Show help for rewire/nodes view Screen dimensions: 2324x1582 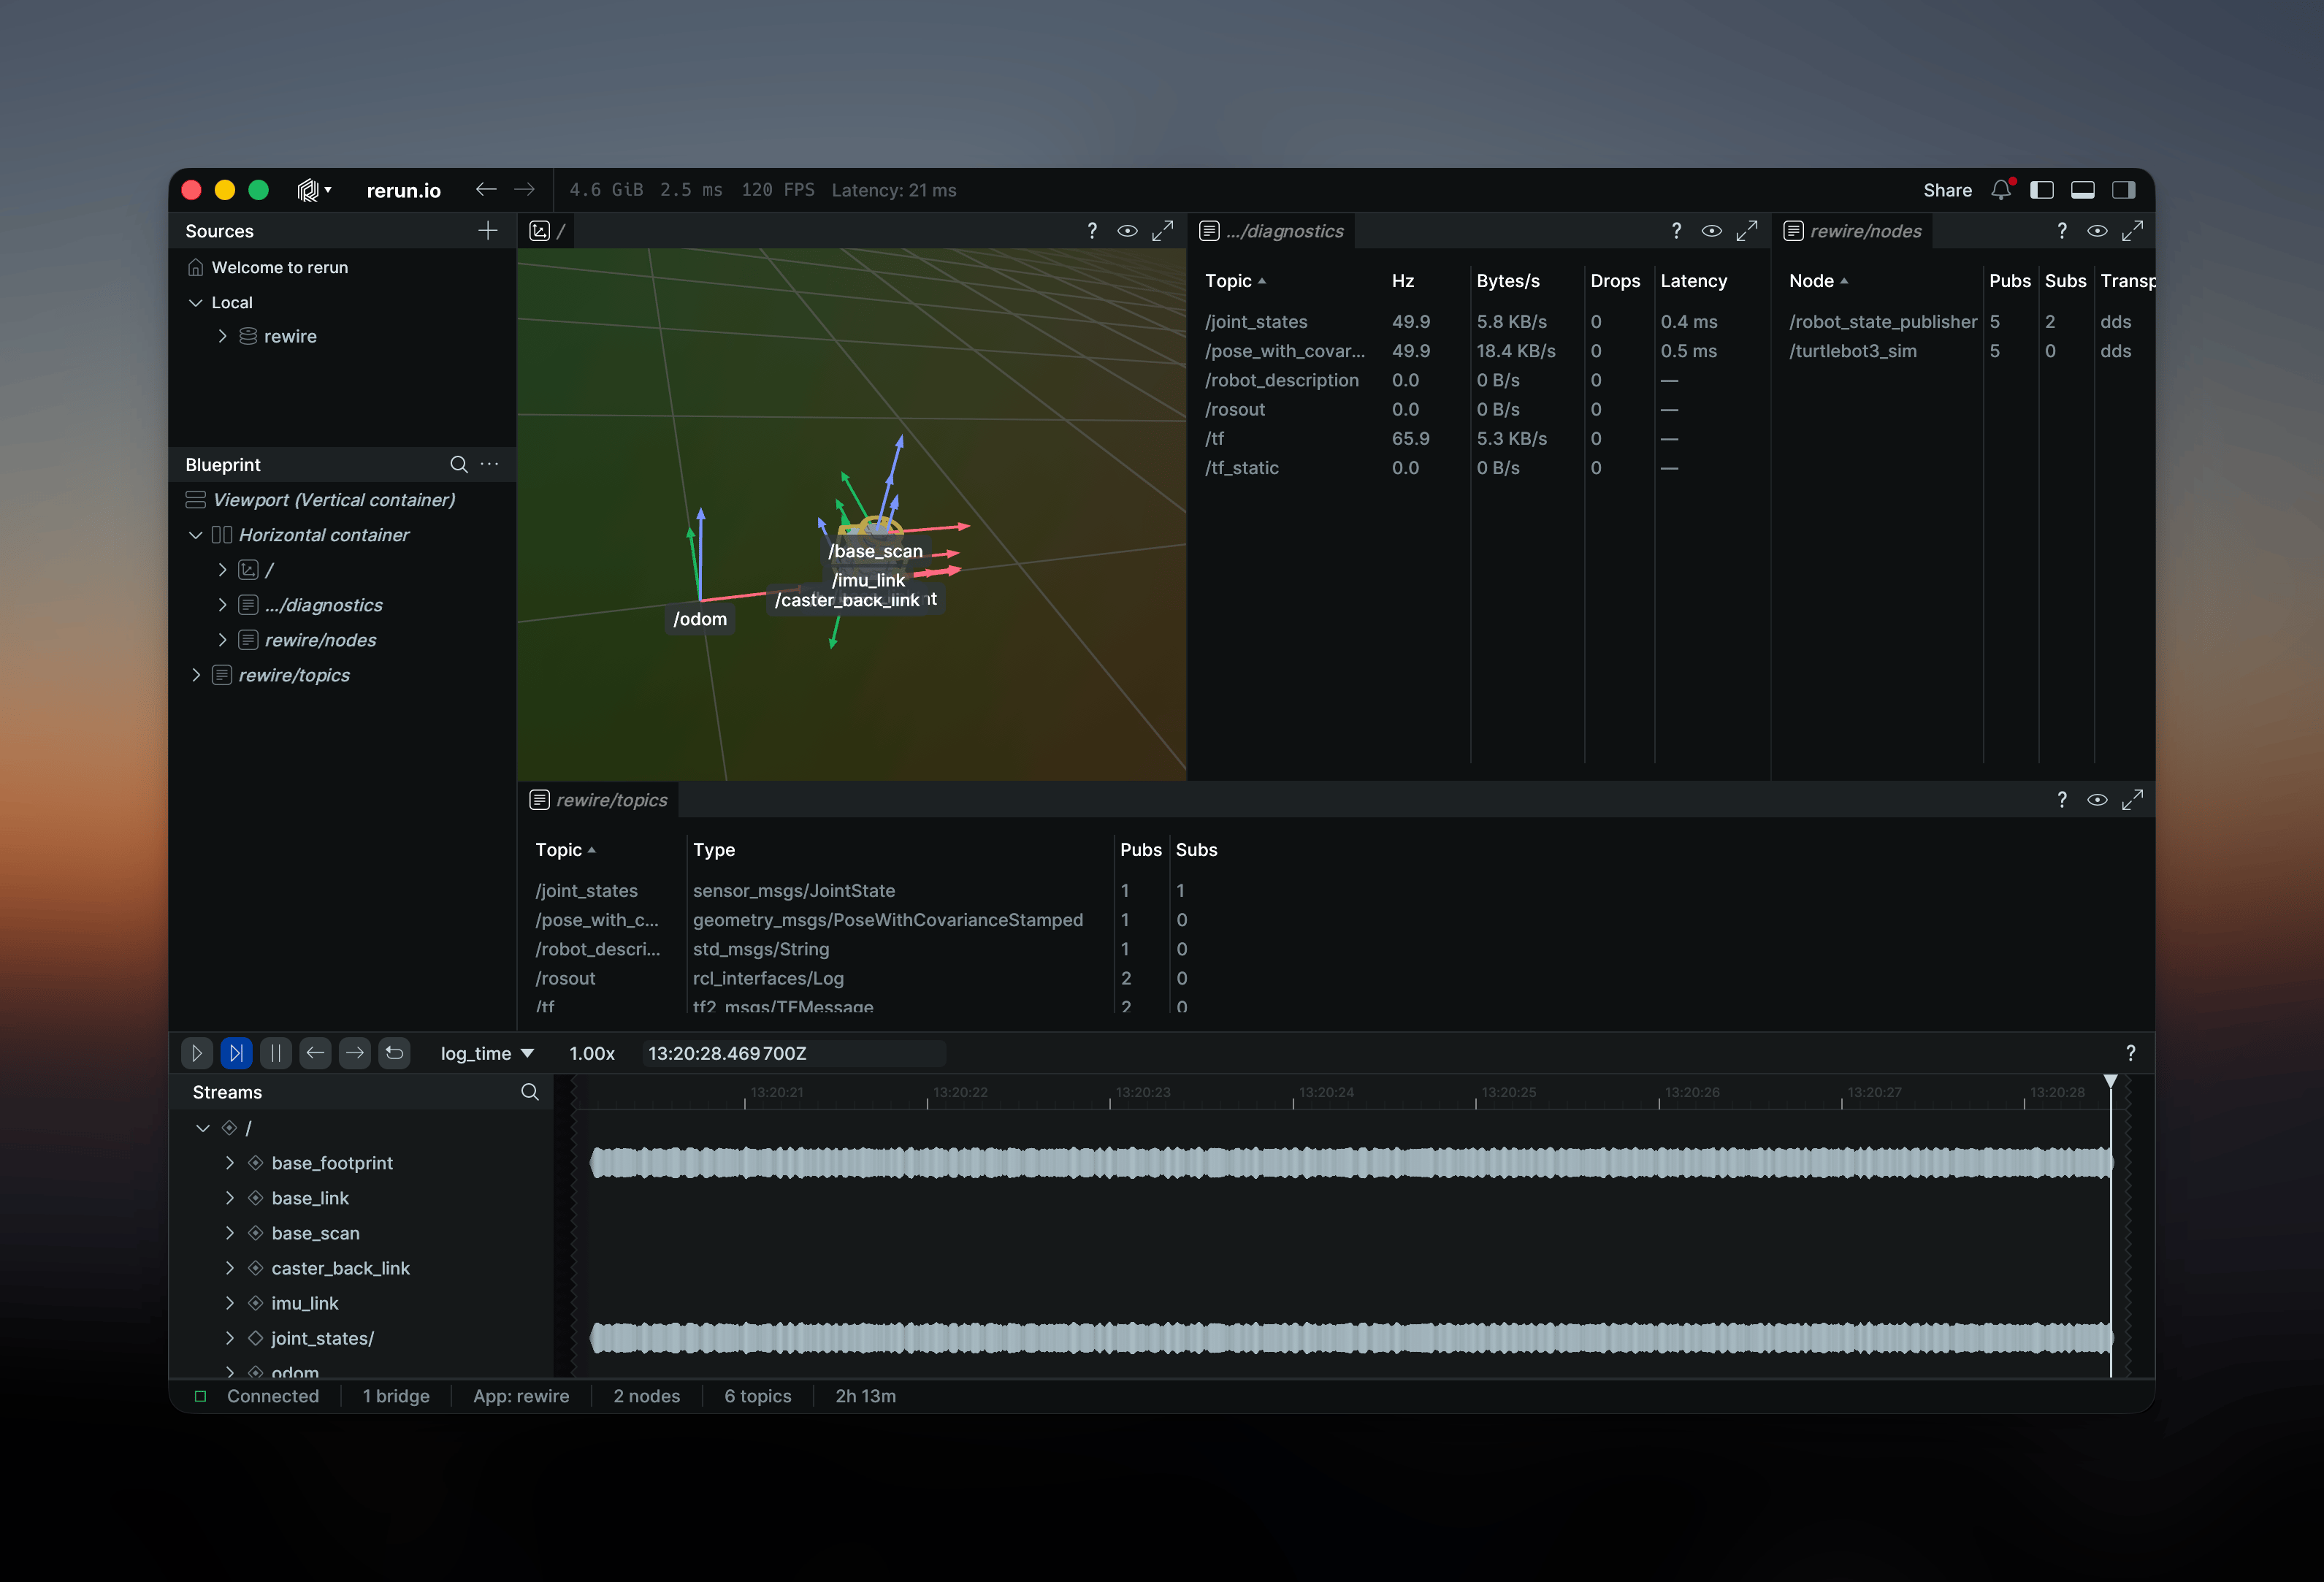pos(2062,231)
